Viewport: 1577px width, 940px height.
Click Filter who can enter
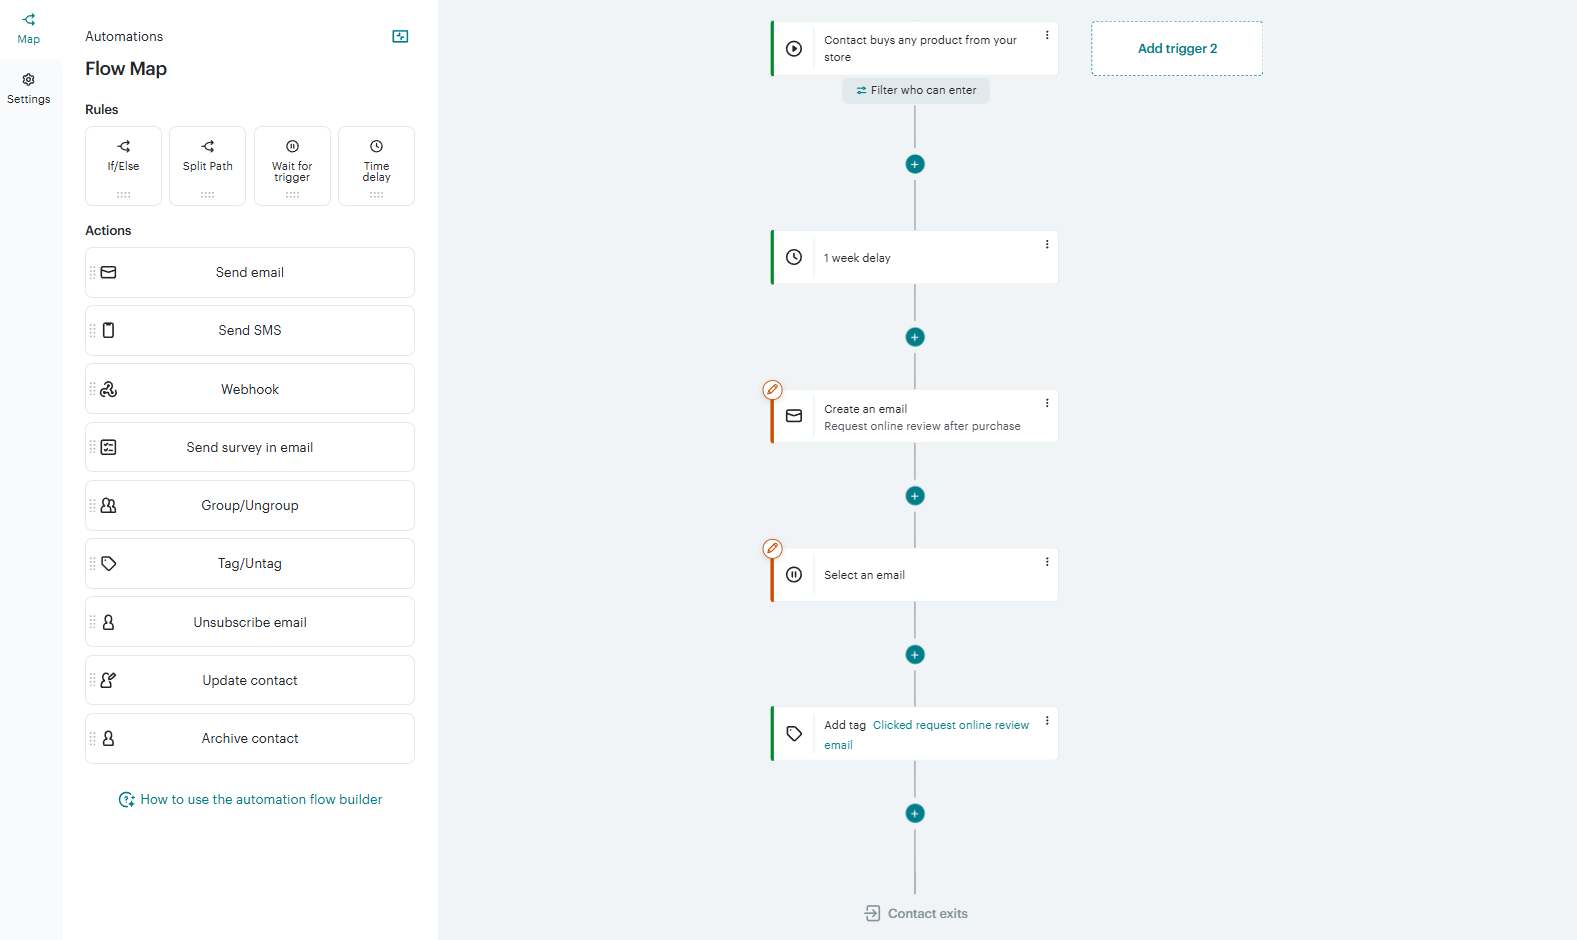pyautogui.click(x=916, y=90)
